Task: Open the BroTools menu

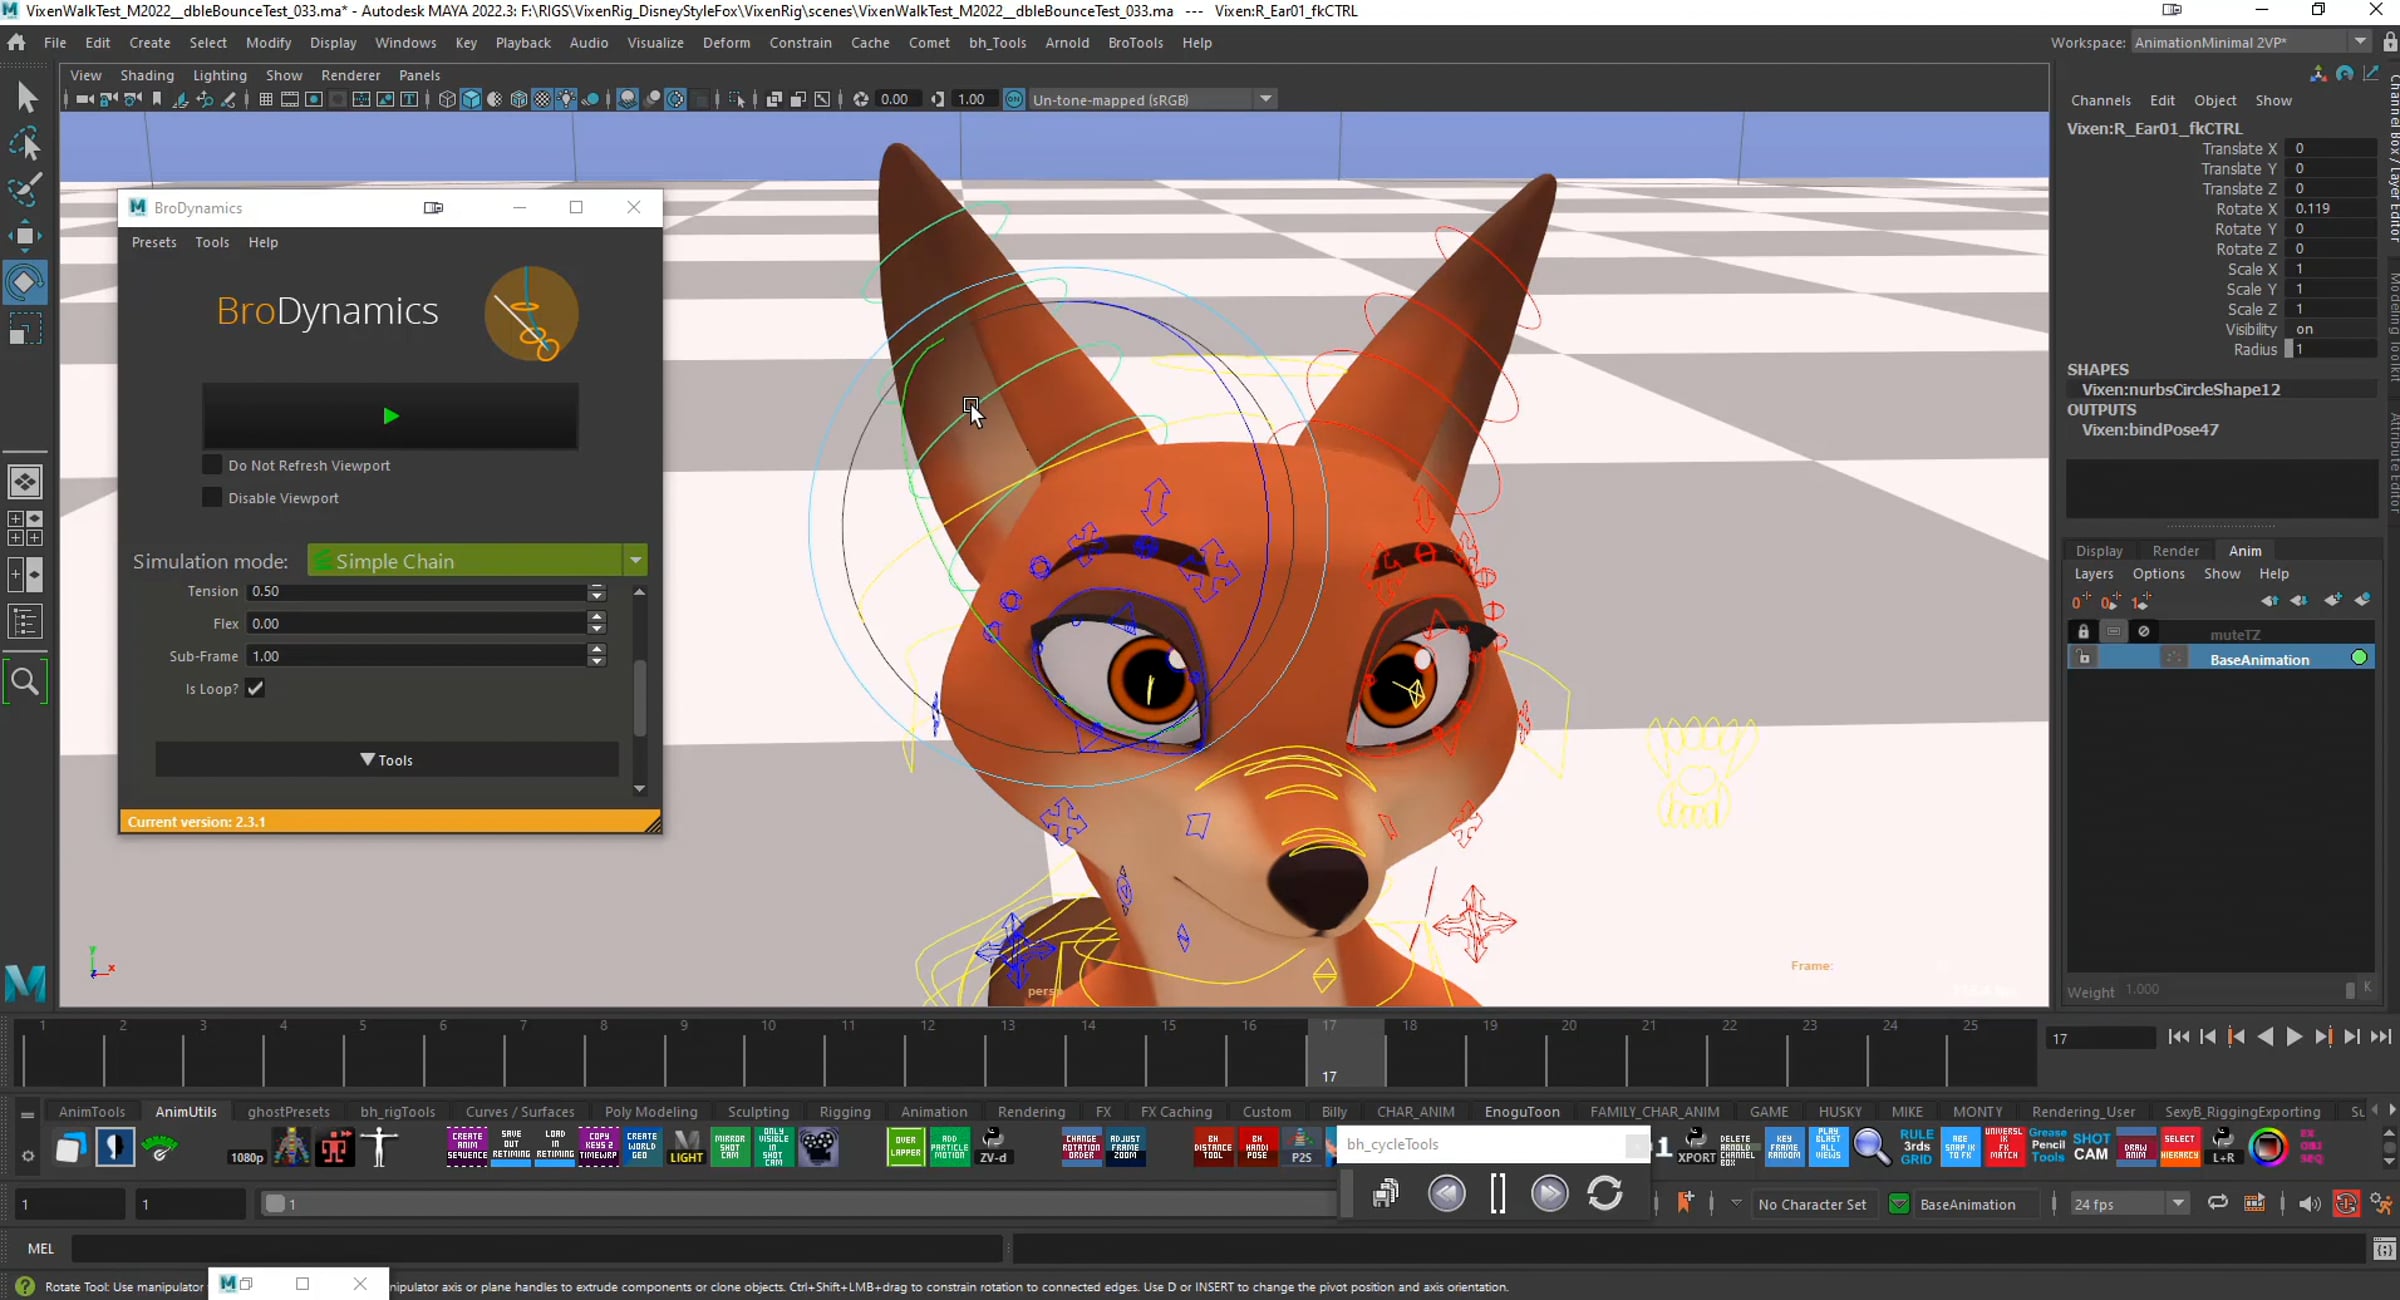Action: coord(1135,42)
